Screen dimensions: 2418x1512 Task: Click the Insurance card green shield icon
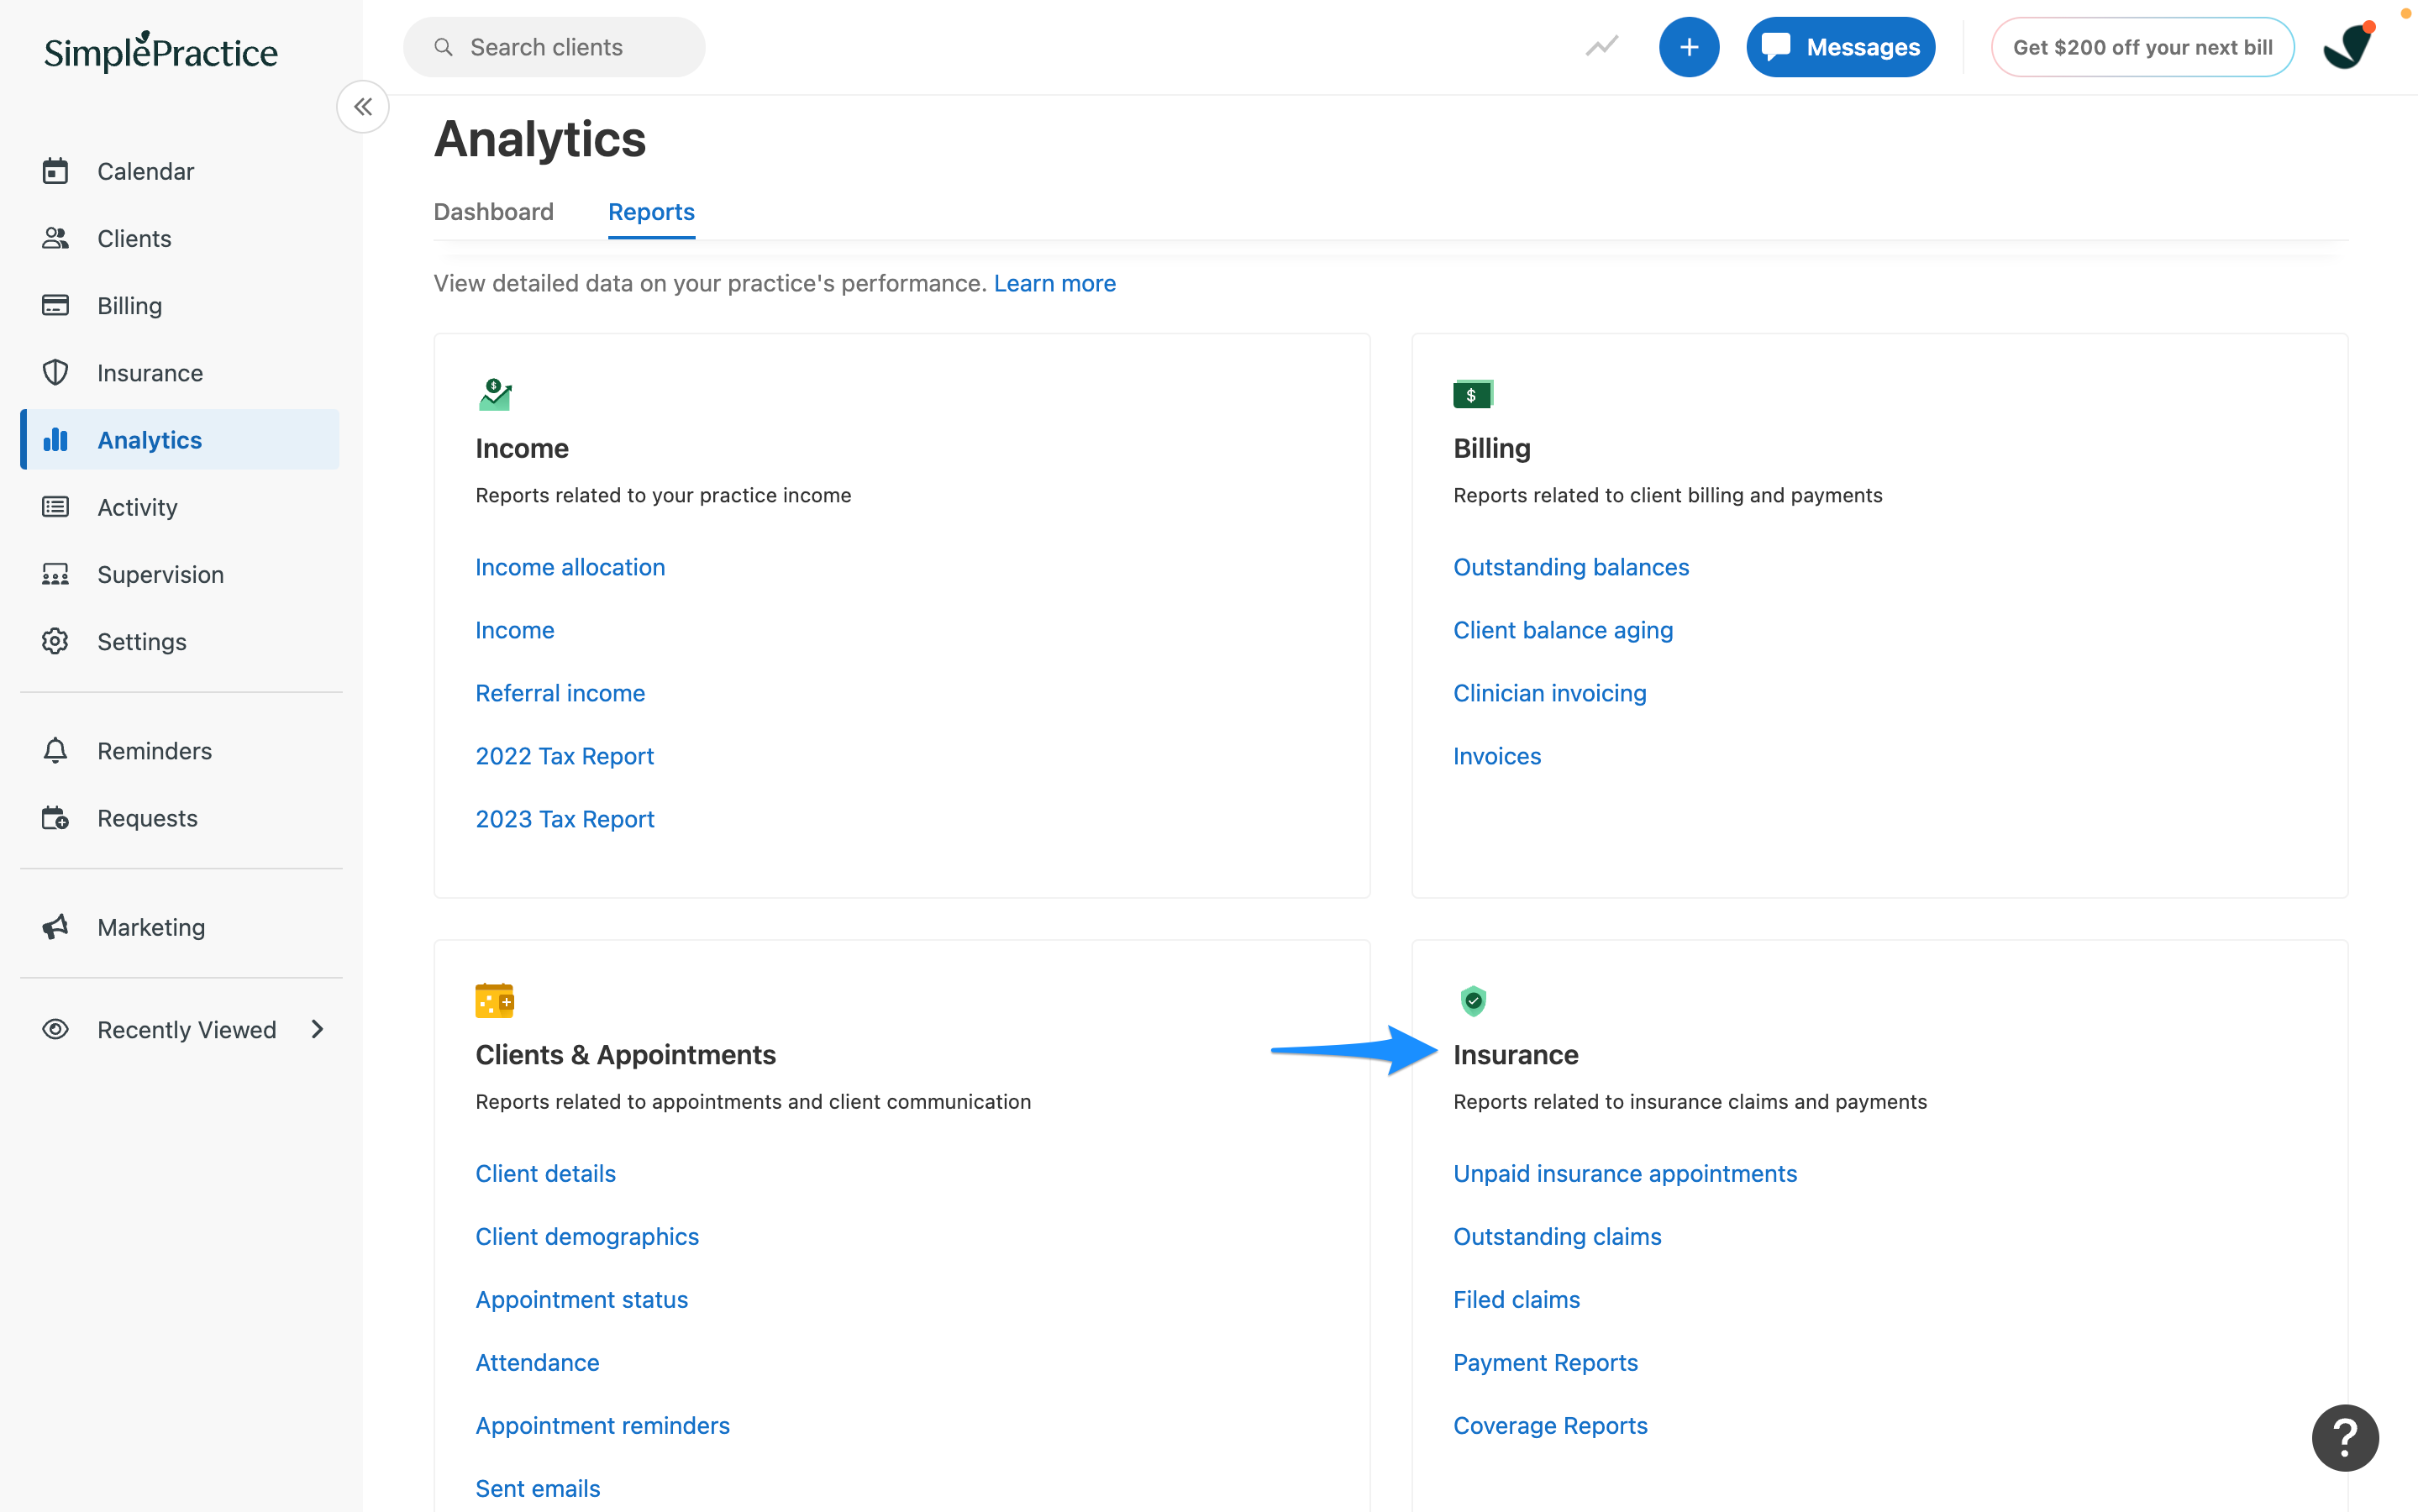(1472, 1000)
